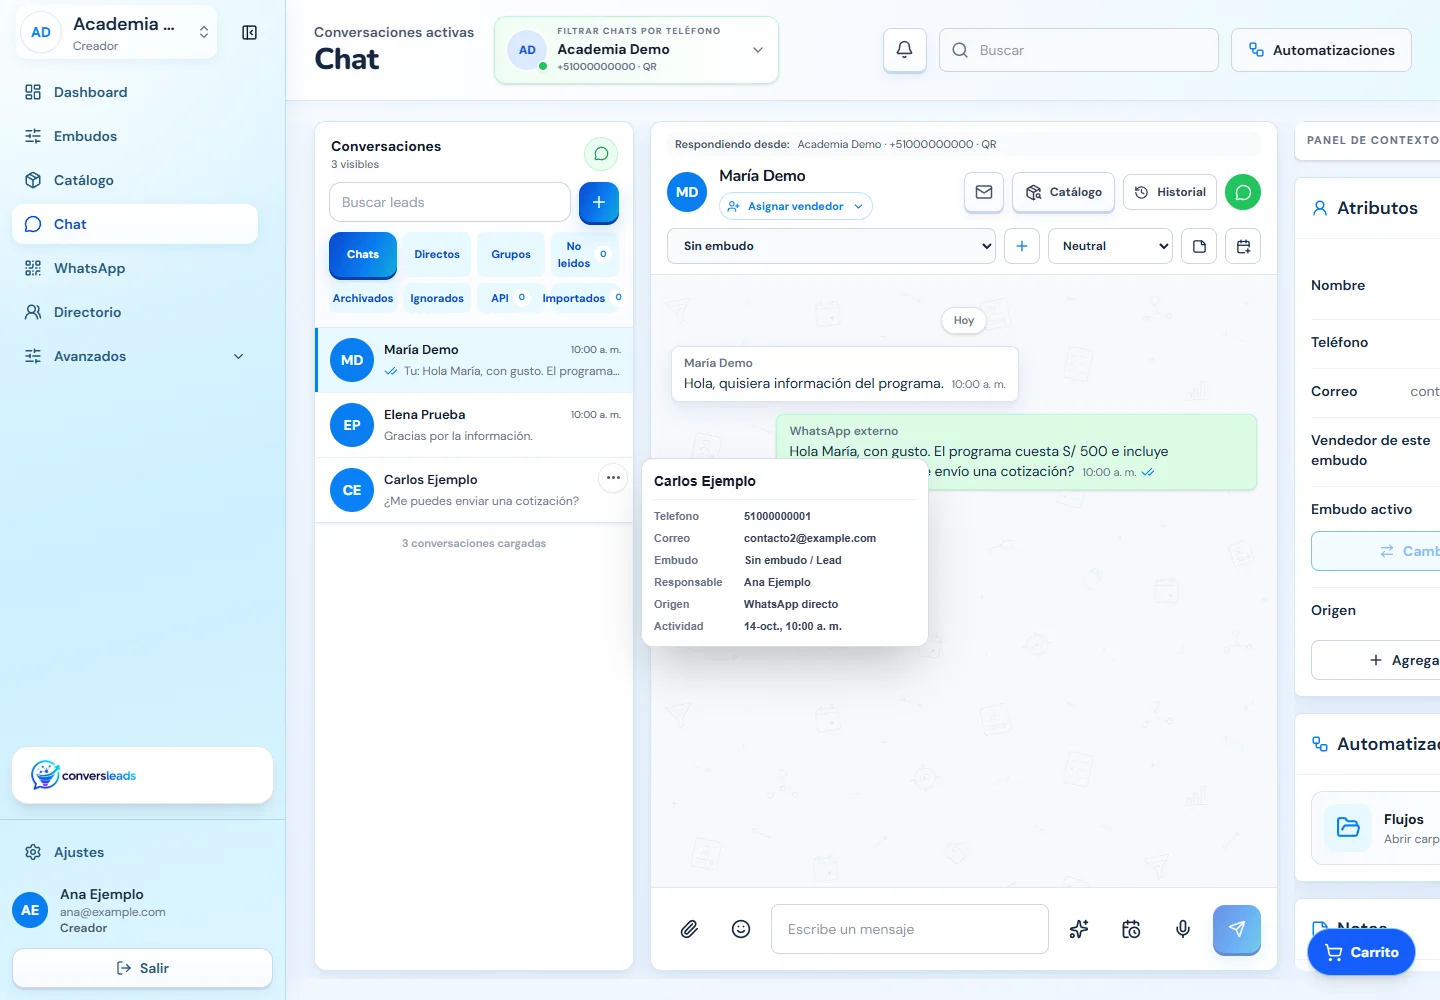
Task: Click the AE user avatar
Action: [x=30, y=910]
